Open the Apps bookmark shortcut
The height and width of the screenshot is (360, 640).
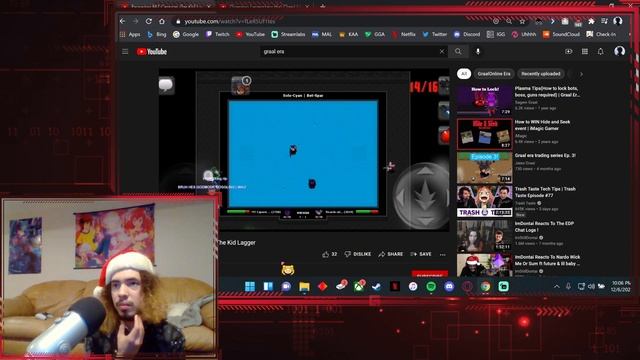130,35
